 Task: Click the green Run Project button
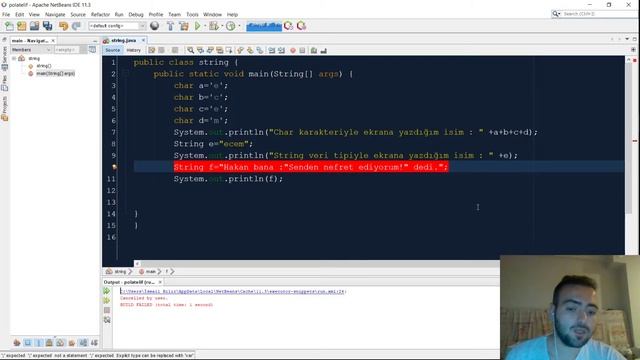[198, 26]
